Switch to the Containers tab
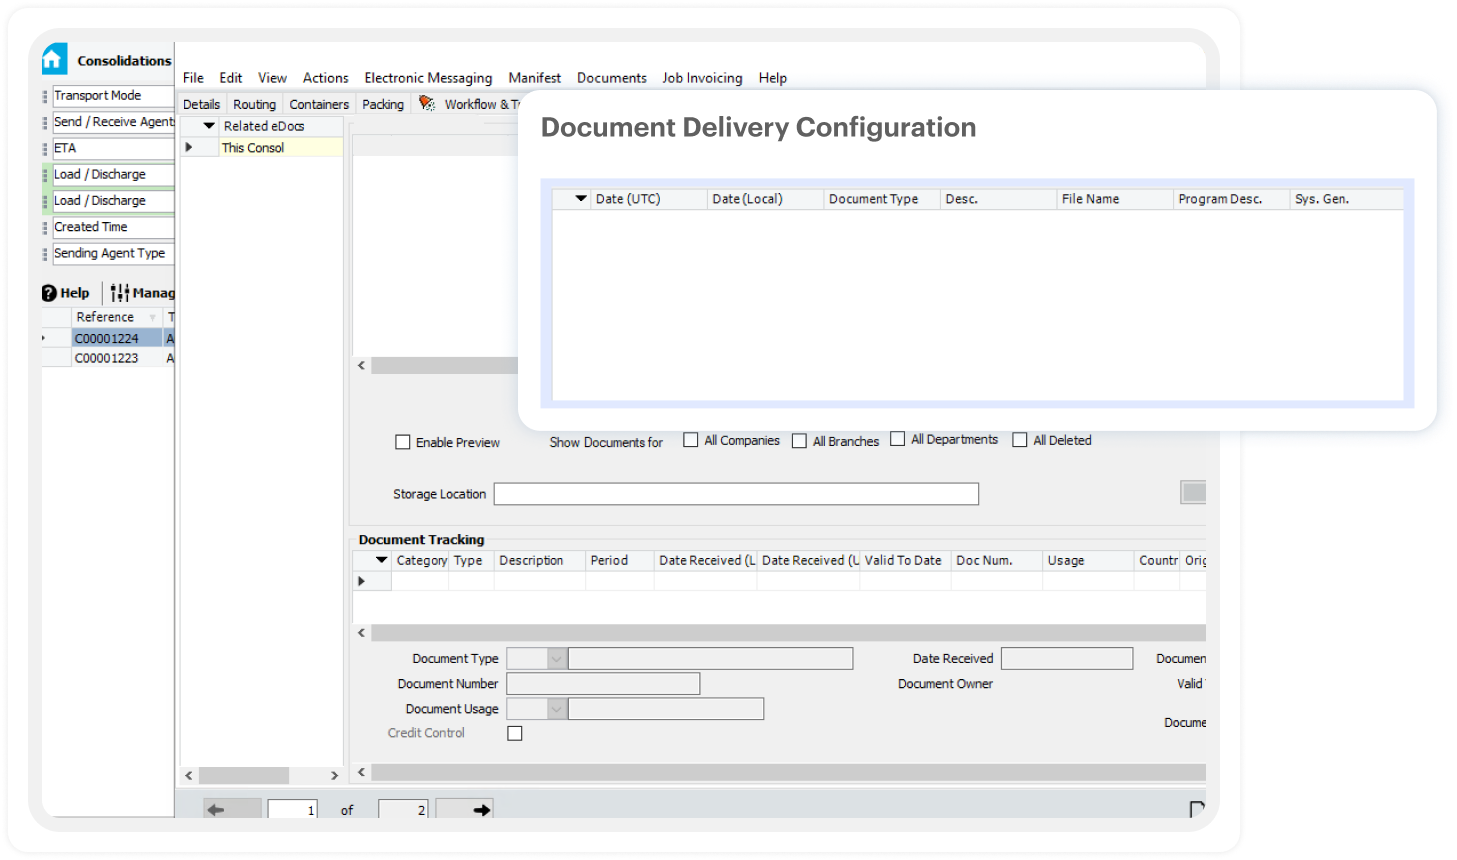This screenshot has height=860, width=1457. click(x=319, y=104)
